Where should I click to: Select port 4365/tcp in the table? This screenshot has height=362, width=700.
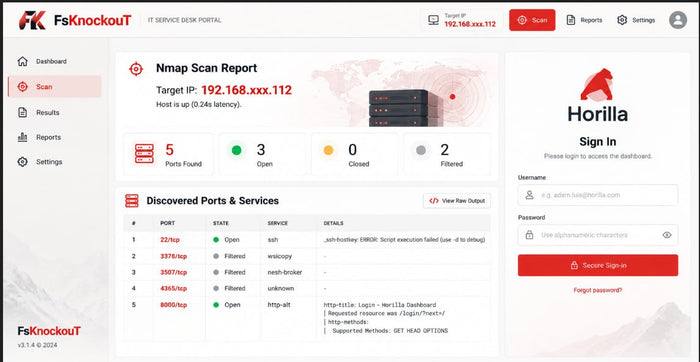174,288
